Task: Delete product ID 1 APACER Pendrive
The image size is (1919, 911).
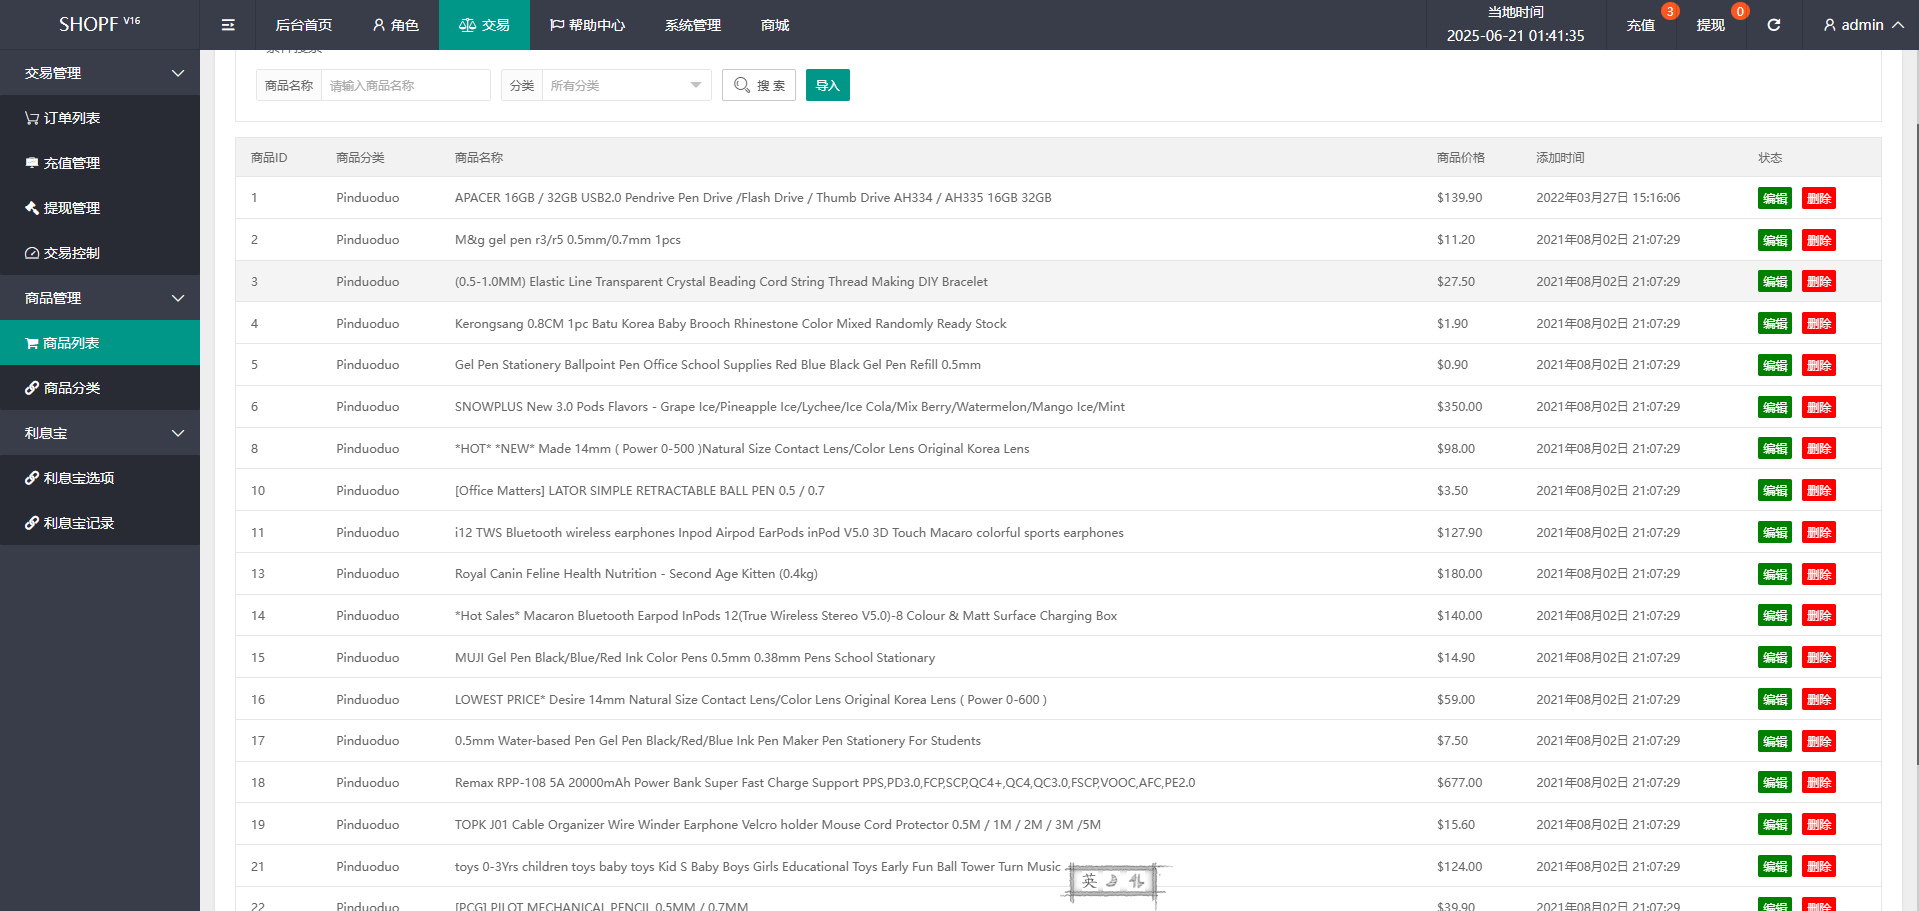Action: (1818, 199)
